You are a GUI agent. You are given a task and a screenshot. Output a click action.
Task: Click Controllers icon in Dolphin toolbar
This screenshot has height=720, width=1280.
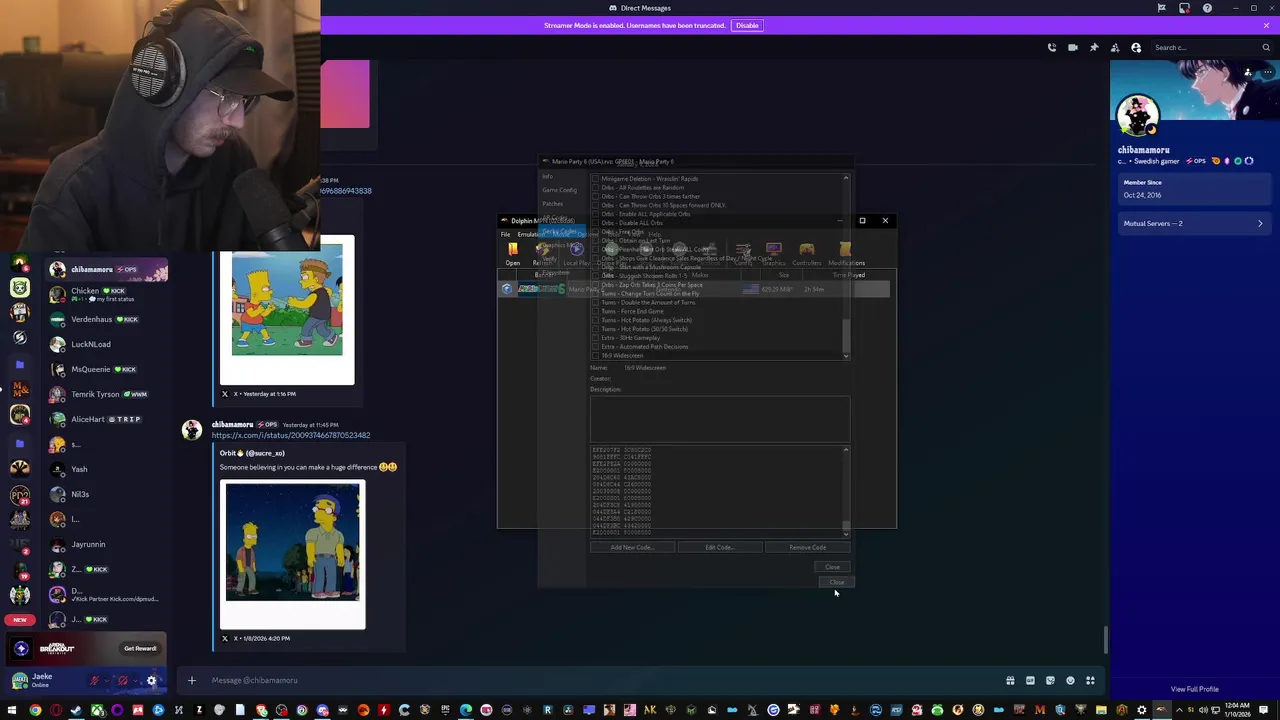point(807,253)
